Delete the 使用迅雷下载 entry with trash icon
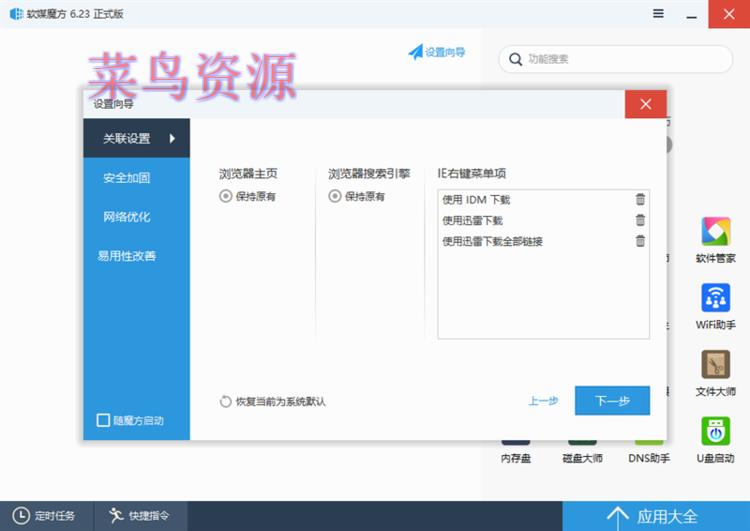This screenshot has height=531, width=750. (x=640, y=220)
